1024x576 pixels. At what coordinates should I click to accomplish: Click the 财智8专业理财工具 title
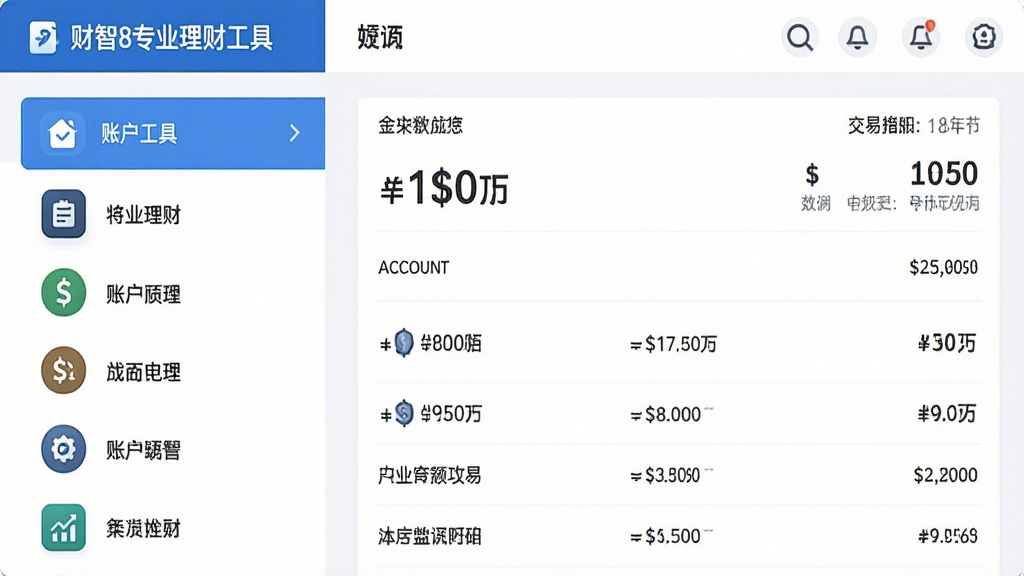(171, 37)
